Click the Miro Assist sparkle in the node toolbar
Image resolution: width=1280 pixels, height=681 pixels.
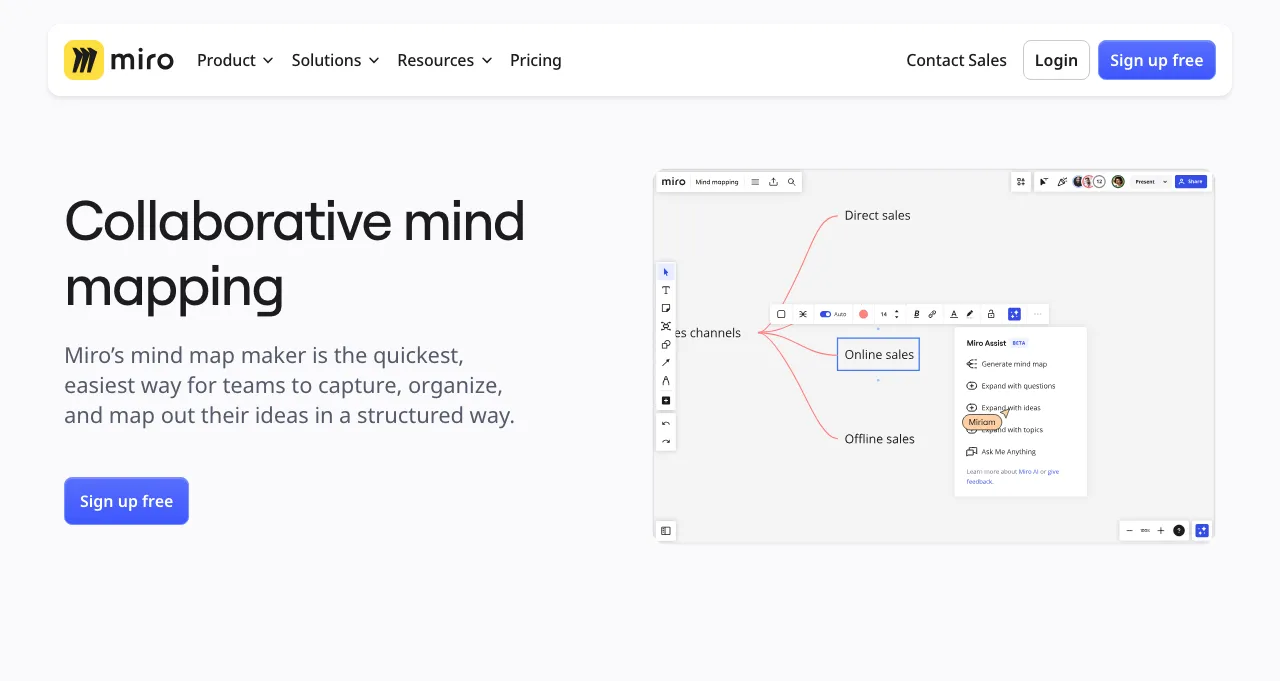coord(1014,314)
